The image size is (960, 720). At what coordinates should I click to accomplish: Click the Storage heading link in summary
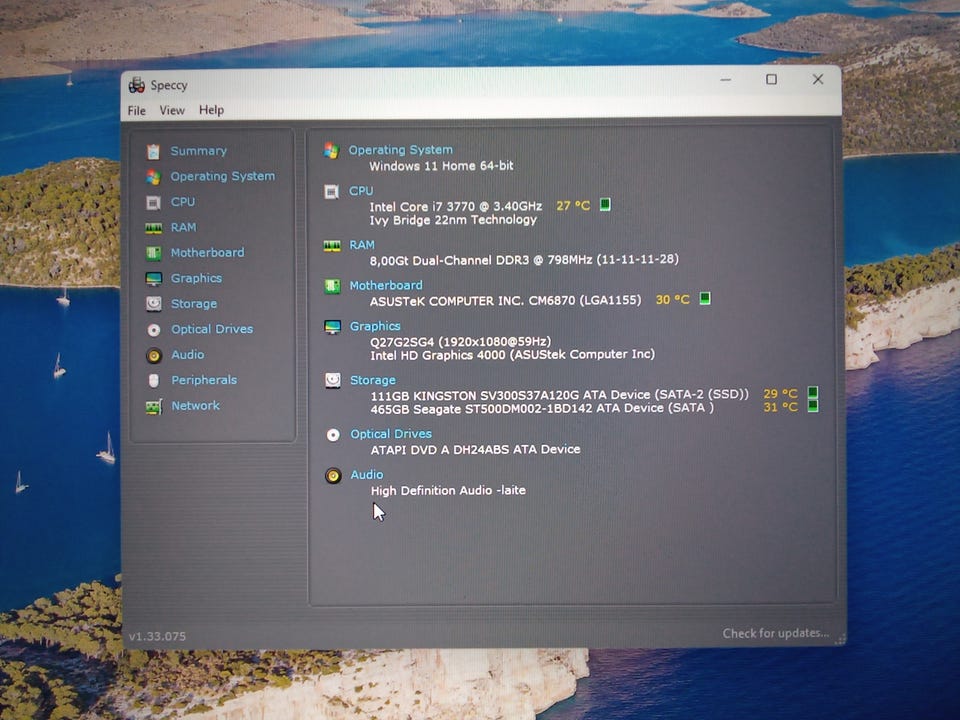[x=373, y=380]
